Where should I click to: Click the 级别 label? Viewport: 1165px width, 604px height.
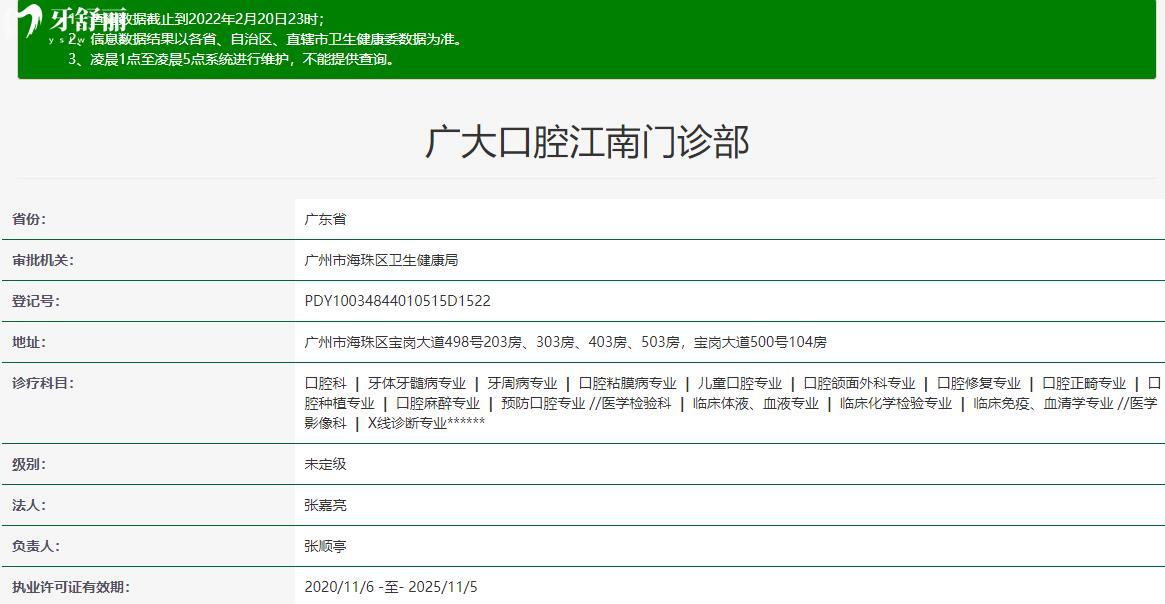[28, 464]
